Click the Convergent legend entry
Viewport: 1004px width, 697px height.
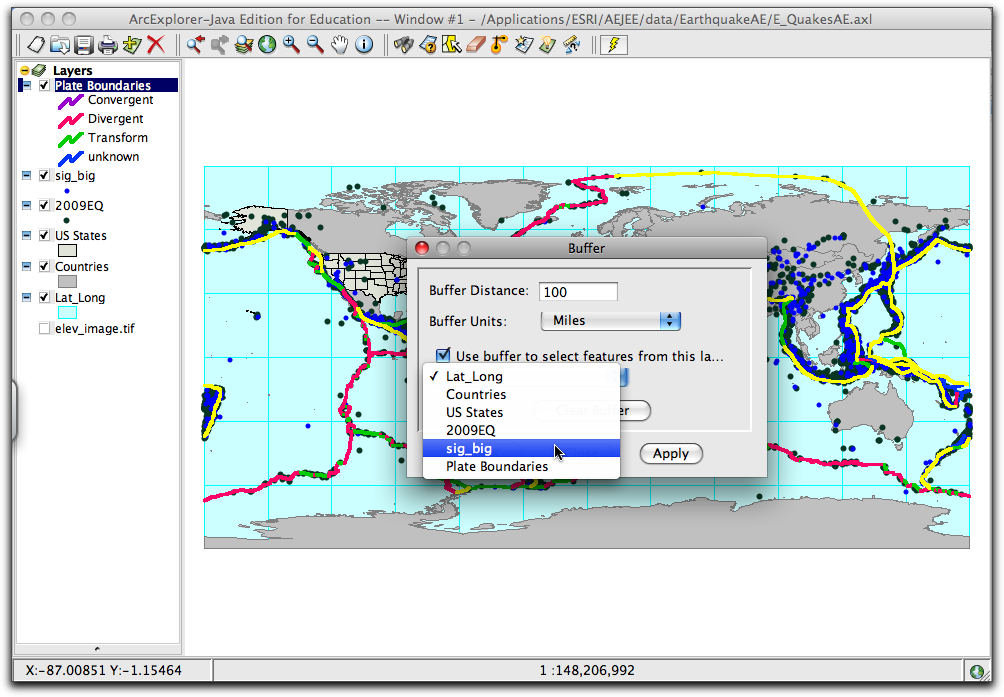pyautogui.click(x=106, y=100)
